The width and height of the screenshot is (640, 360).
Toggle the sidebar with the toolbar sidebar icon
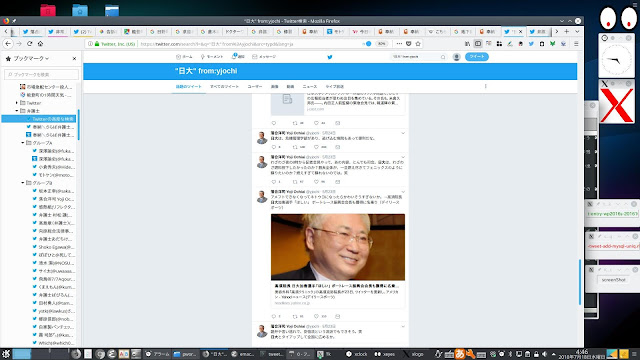478,44
